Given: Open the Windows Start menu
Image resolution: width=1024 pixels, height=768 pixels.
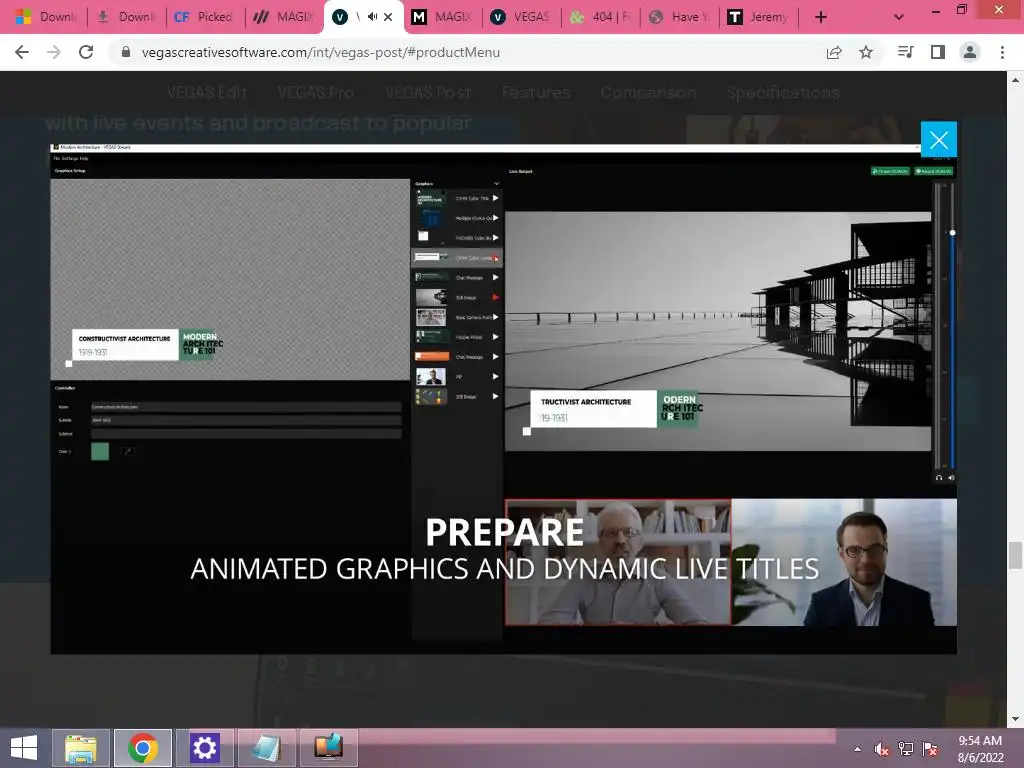Looking at the screenshot, I should 24,748.
